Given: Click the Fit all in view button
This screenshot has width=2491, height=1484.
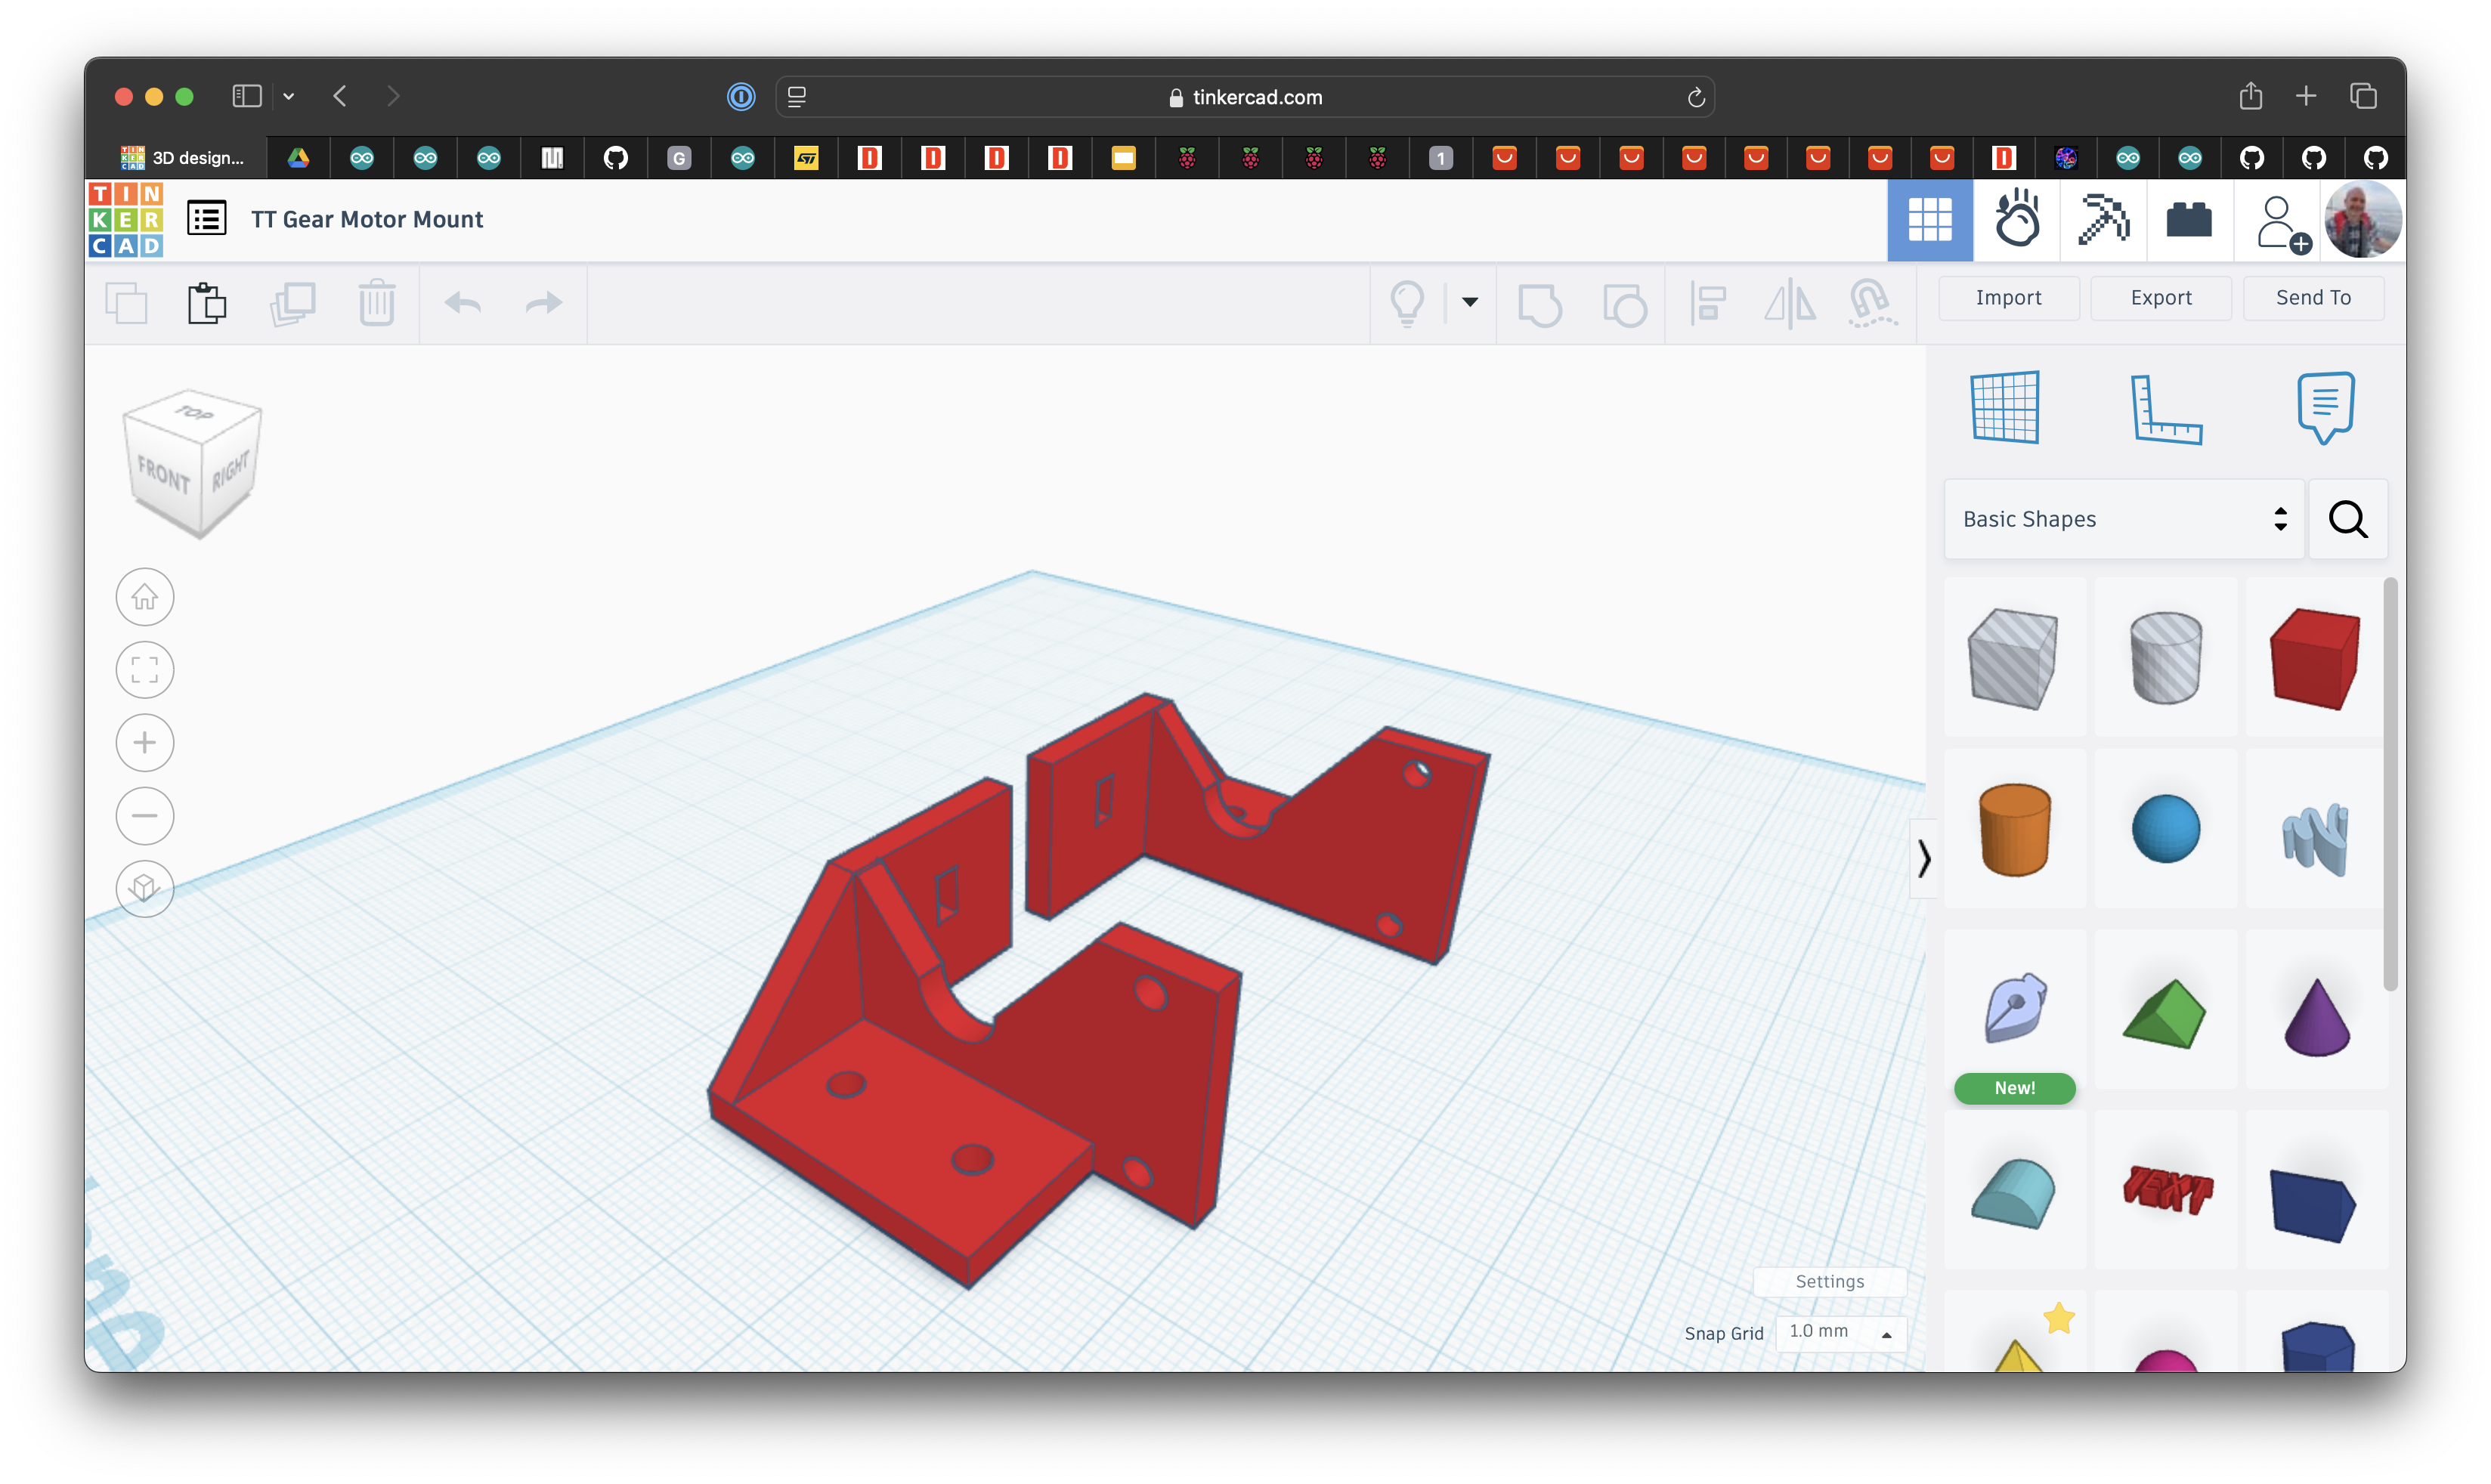Looking at the screenshot, I should point(145,670).
